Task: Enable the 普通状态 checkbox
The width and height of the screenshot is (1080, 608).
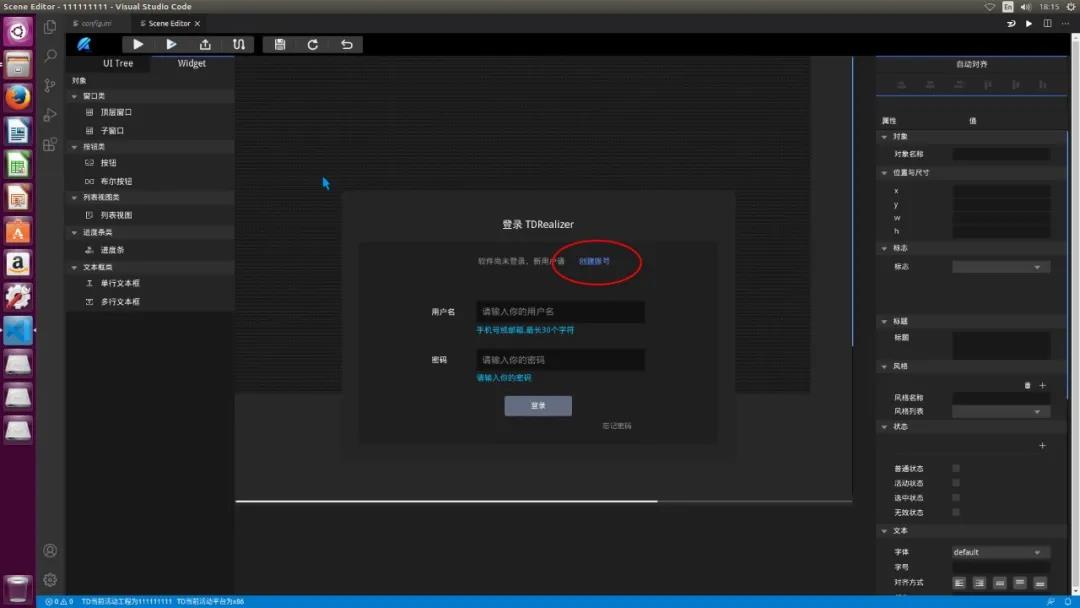Action: [x=956, y=468]
